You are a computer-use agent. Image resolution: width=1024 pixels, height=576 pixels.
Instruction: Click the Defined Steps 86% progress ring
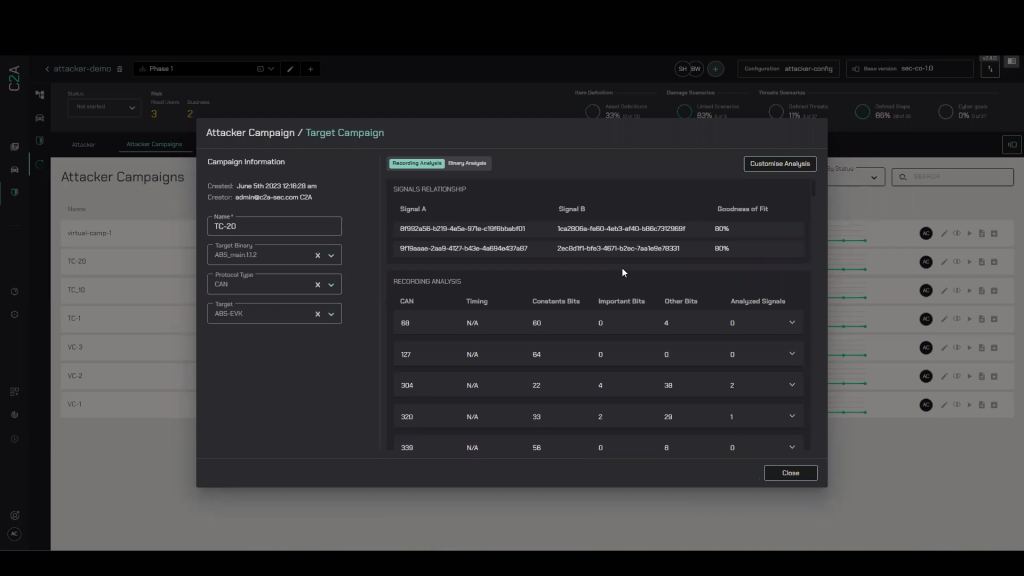(862, 112)
